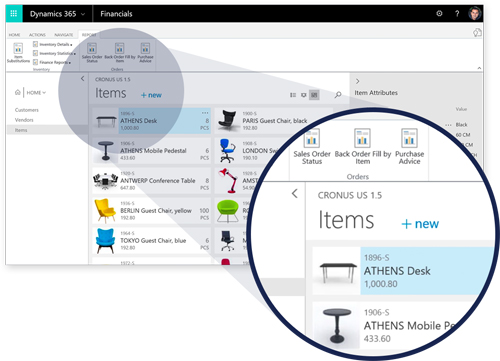The width and height of the screenshot is (500, 361).
Task: Click the Black attribute value
Action: tap(461, 125)
